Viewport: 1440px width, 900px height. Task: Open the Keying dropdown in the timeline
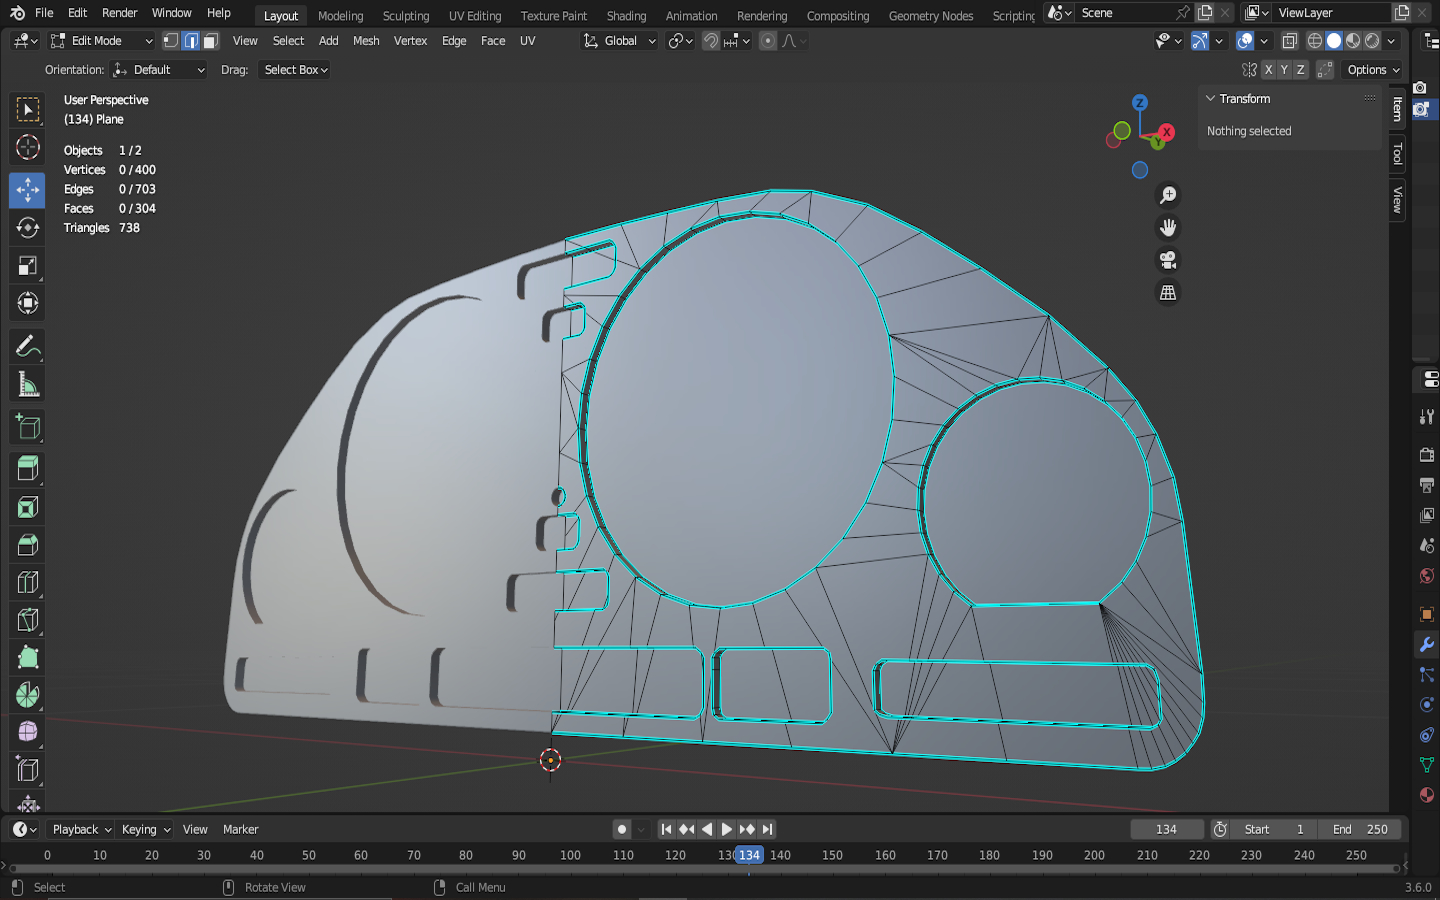[x=146, y=829]
